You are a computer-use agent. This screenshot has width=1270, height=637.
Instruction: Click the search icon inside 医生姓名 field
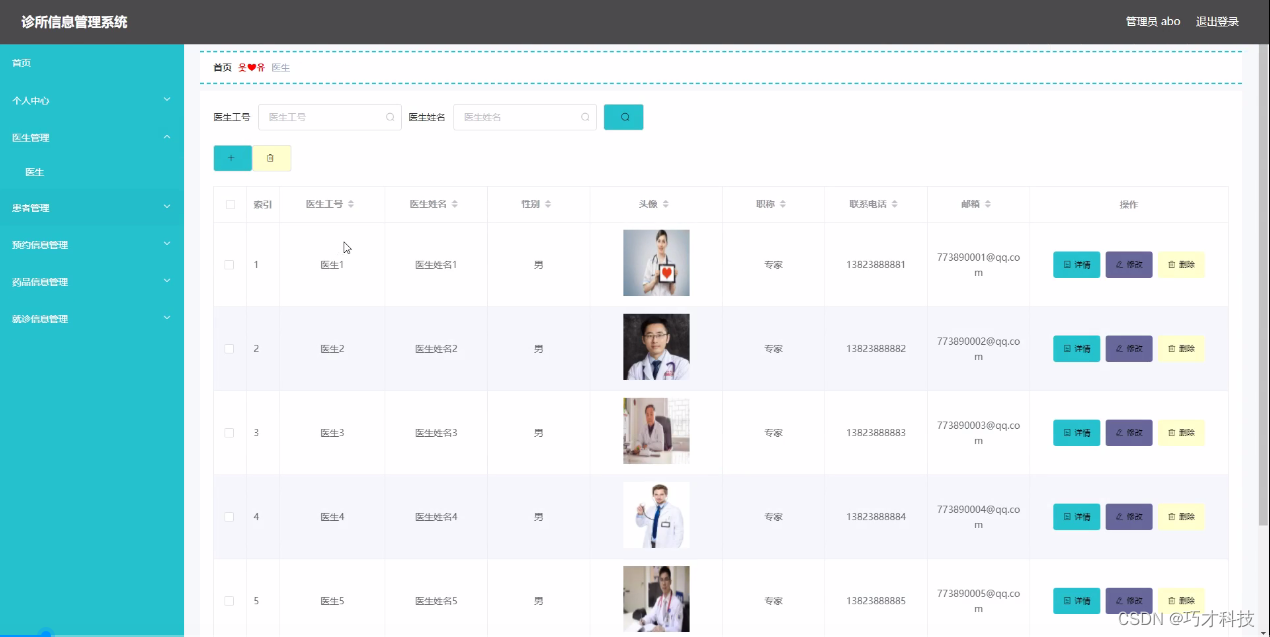585,117
